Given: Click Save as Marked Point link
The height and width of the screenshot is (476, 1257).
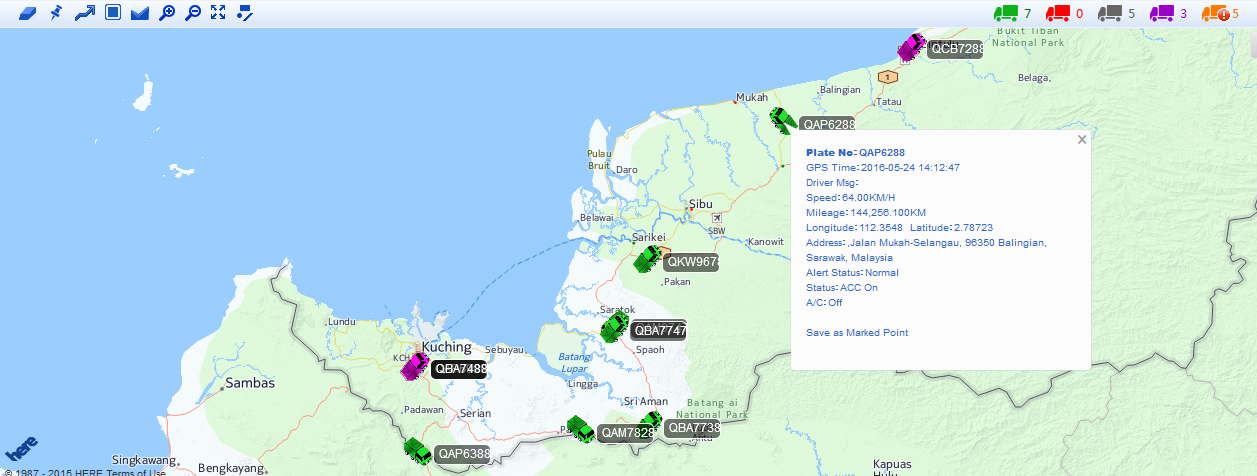Looking at the screenshot, I should 857,333.
